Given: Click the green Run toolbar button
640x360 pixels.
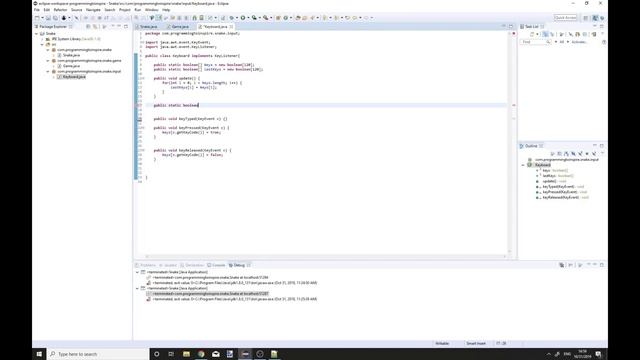Looking at the screenshot, I should (243, 18).
